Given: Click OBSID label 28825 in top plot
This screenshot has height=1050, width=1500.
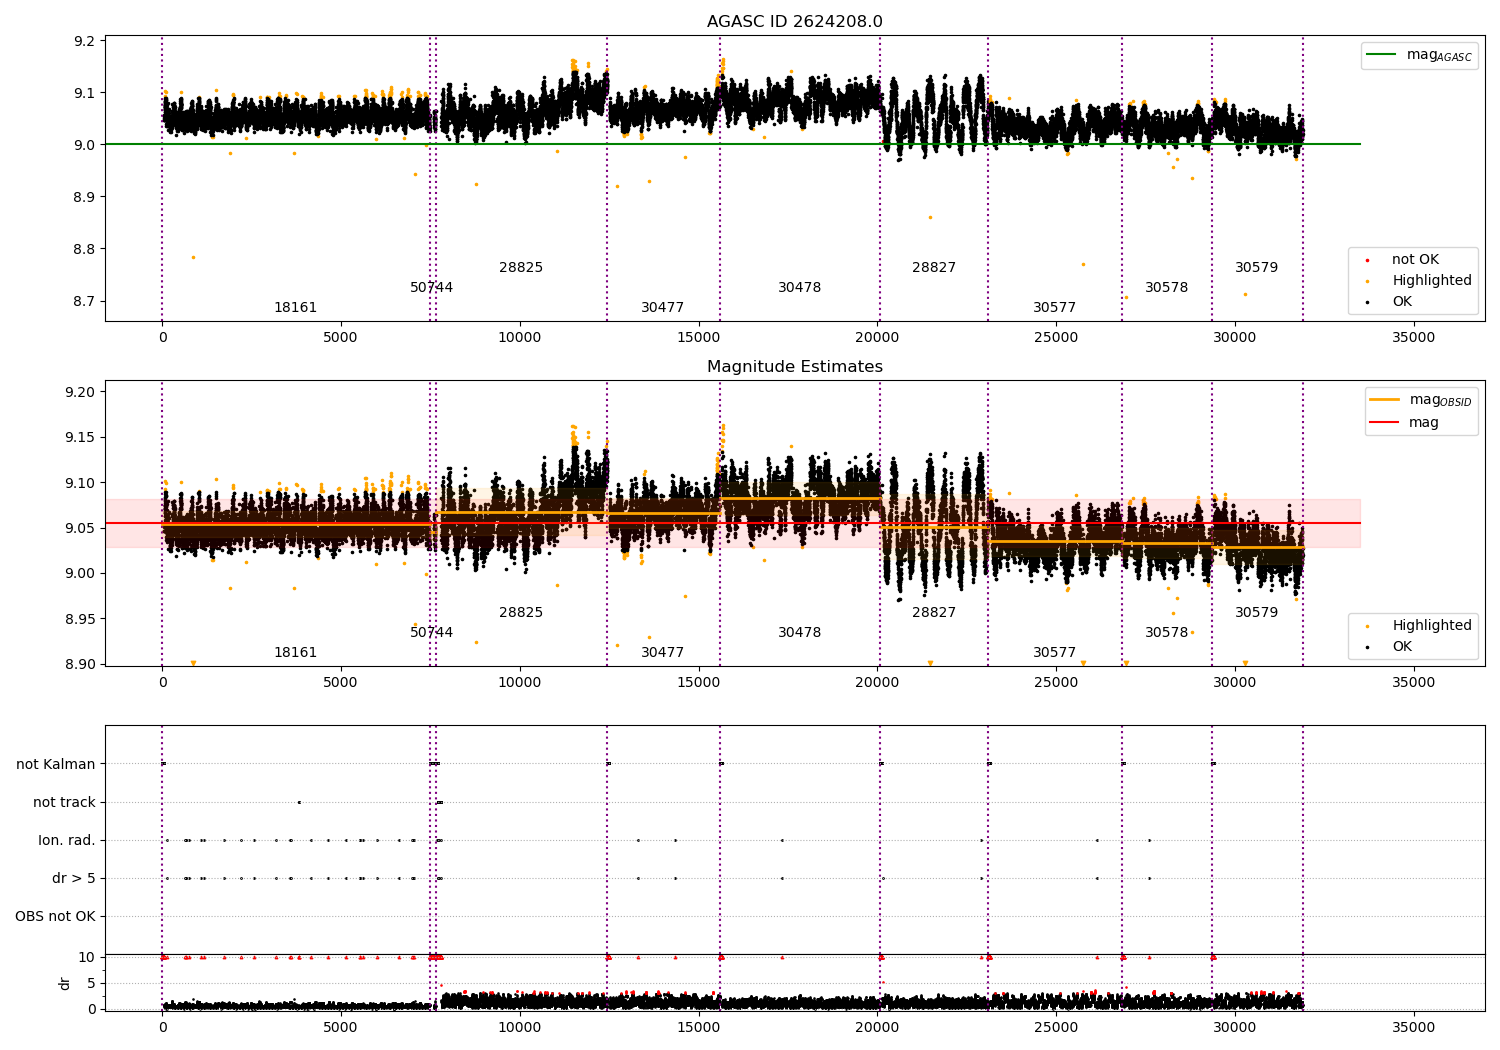Looking at the screenshot, I should [x=521, y=267].
